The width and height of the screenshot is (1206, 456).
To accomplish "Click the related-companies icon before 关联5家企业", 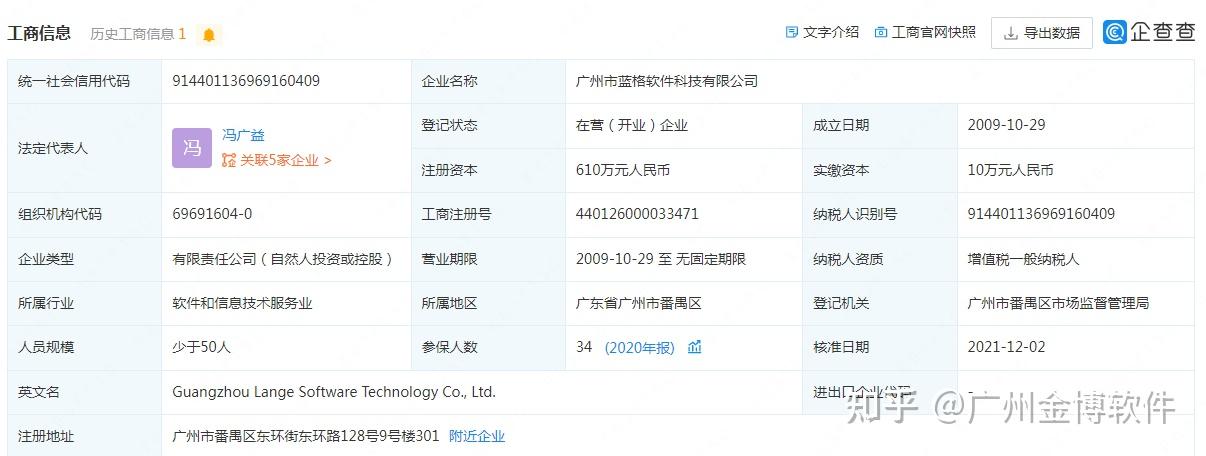I will (x=229, y=160).
